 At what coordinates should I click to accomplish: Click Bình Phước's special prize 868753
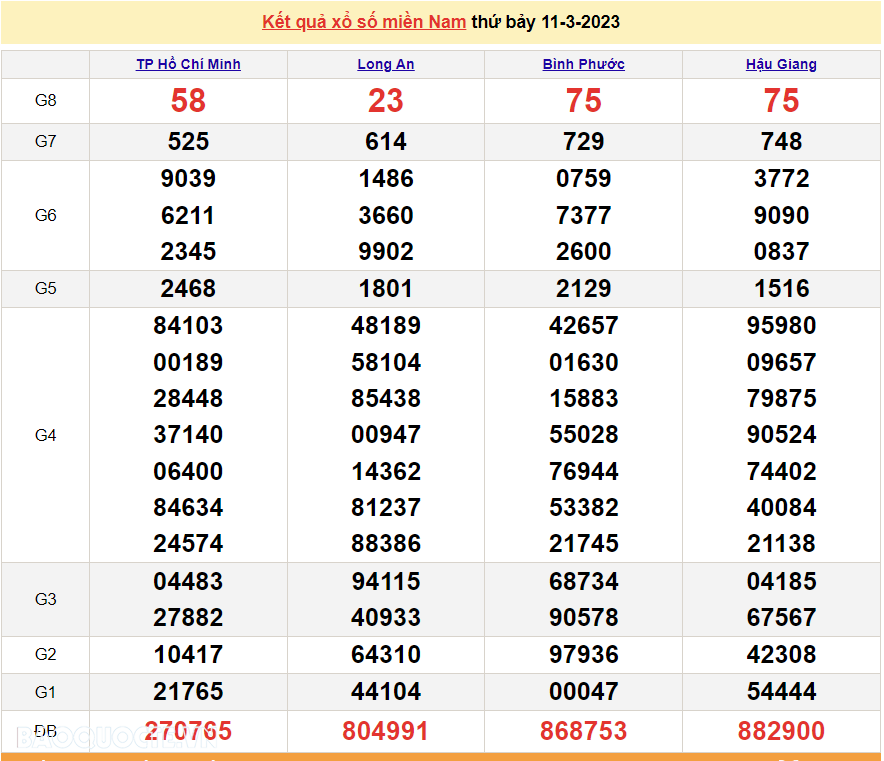[x=583, y=731]
